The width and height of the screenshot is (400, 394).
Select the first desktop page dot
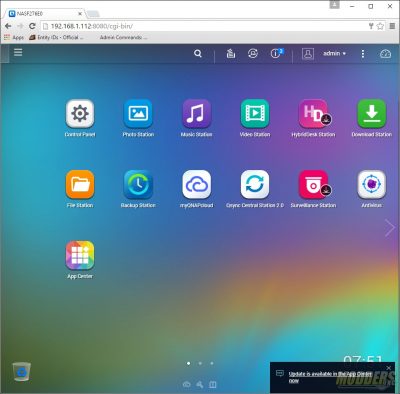coord(189,363)
